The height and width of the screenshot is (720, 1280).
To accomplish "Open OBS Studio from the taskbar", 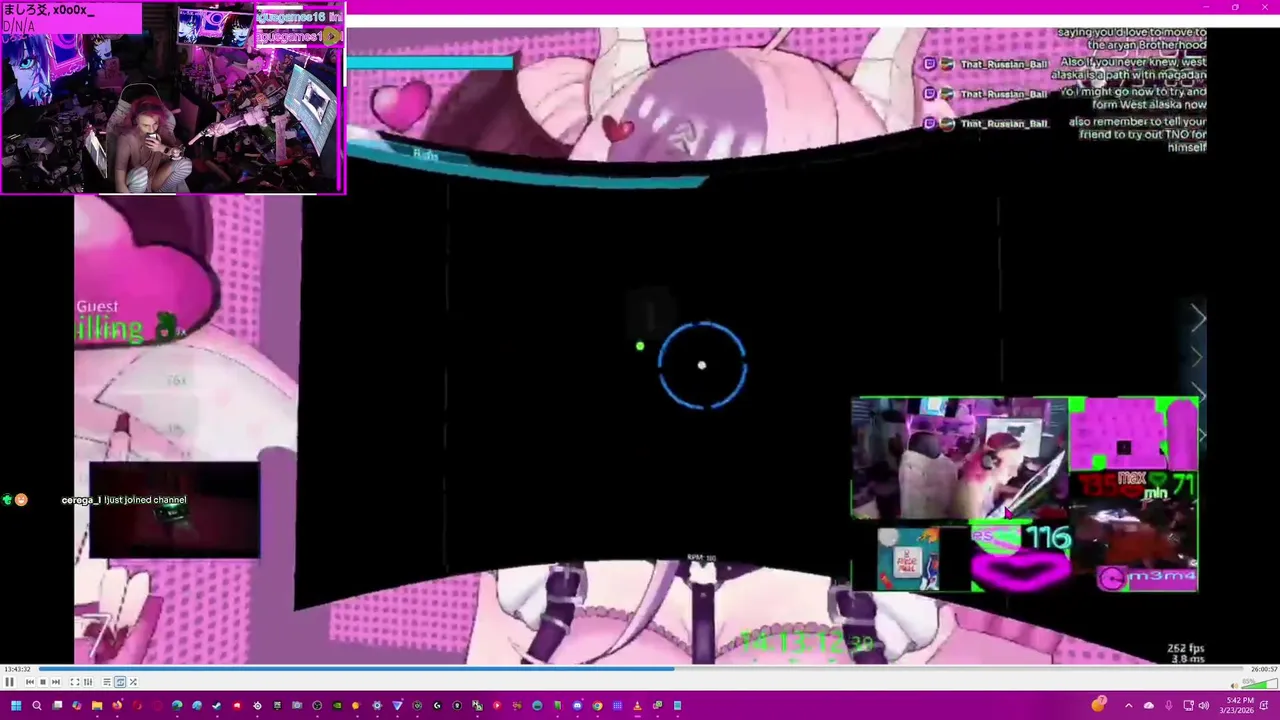I will [317, 706].
